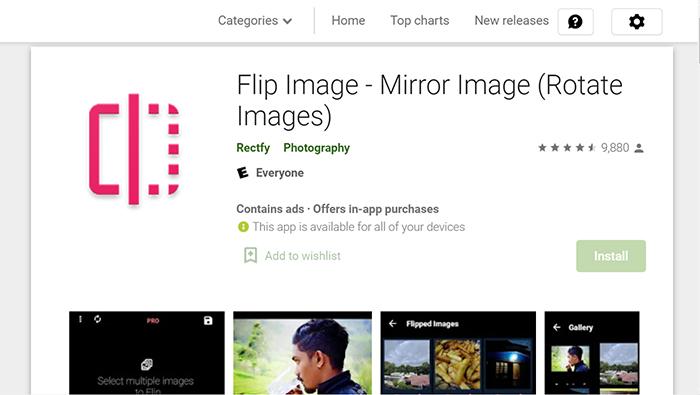Open the Categories dropdown
Image resolution: width=700 pixels, height=395 pixels.
click(255, 21)
